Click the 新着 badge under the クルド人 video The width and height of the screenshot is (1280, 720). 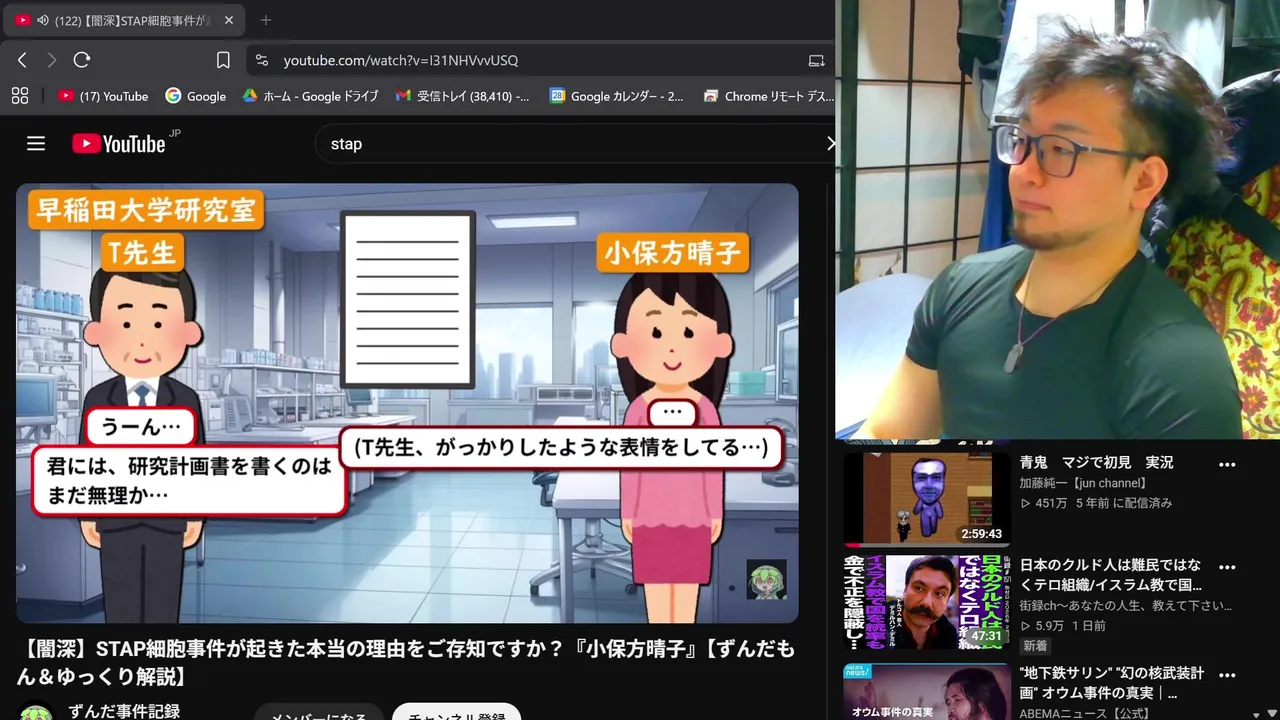(1035, 646)
